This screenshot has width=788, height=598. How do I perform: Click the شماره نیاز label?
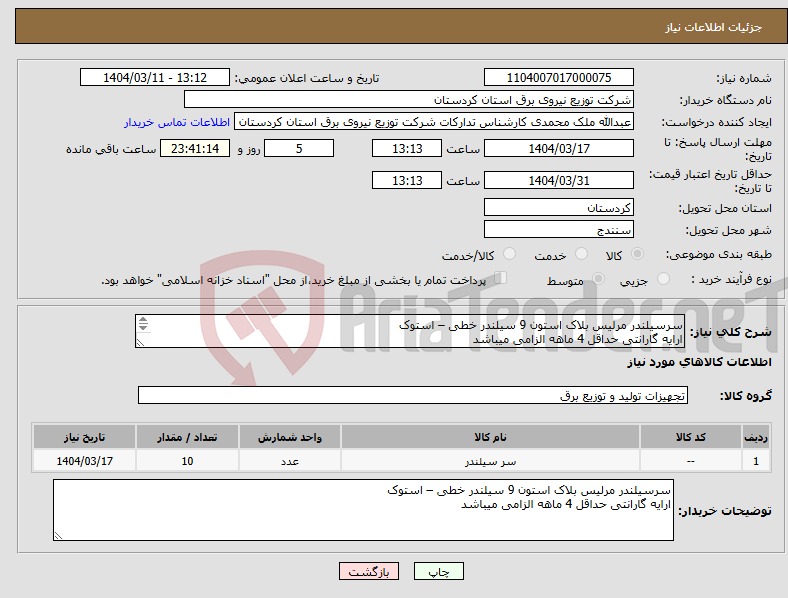tap(744, 78)
